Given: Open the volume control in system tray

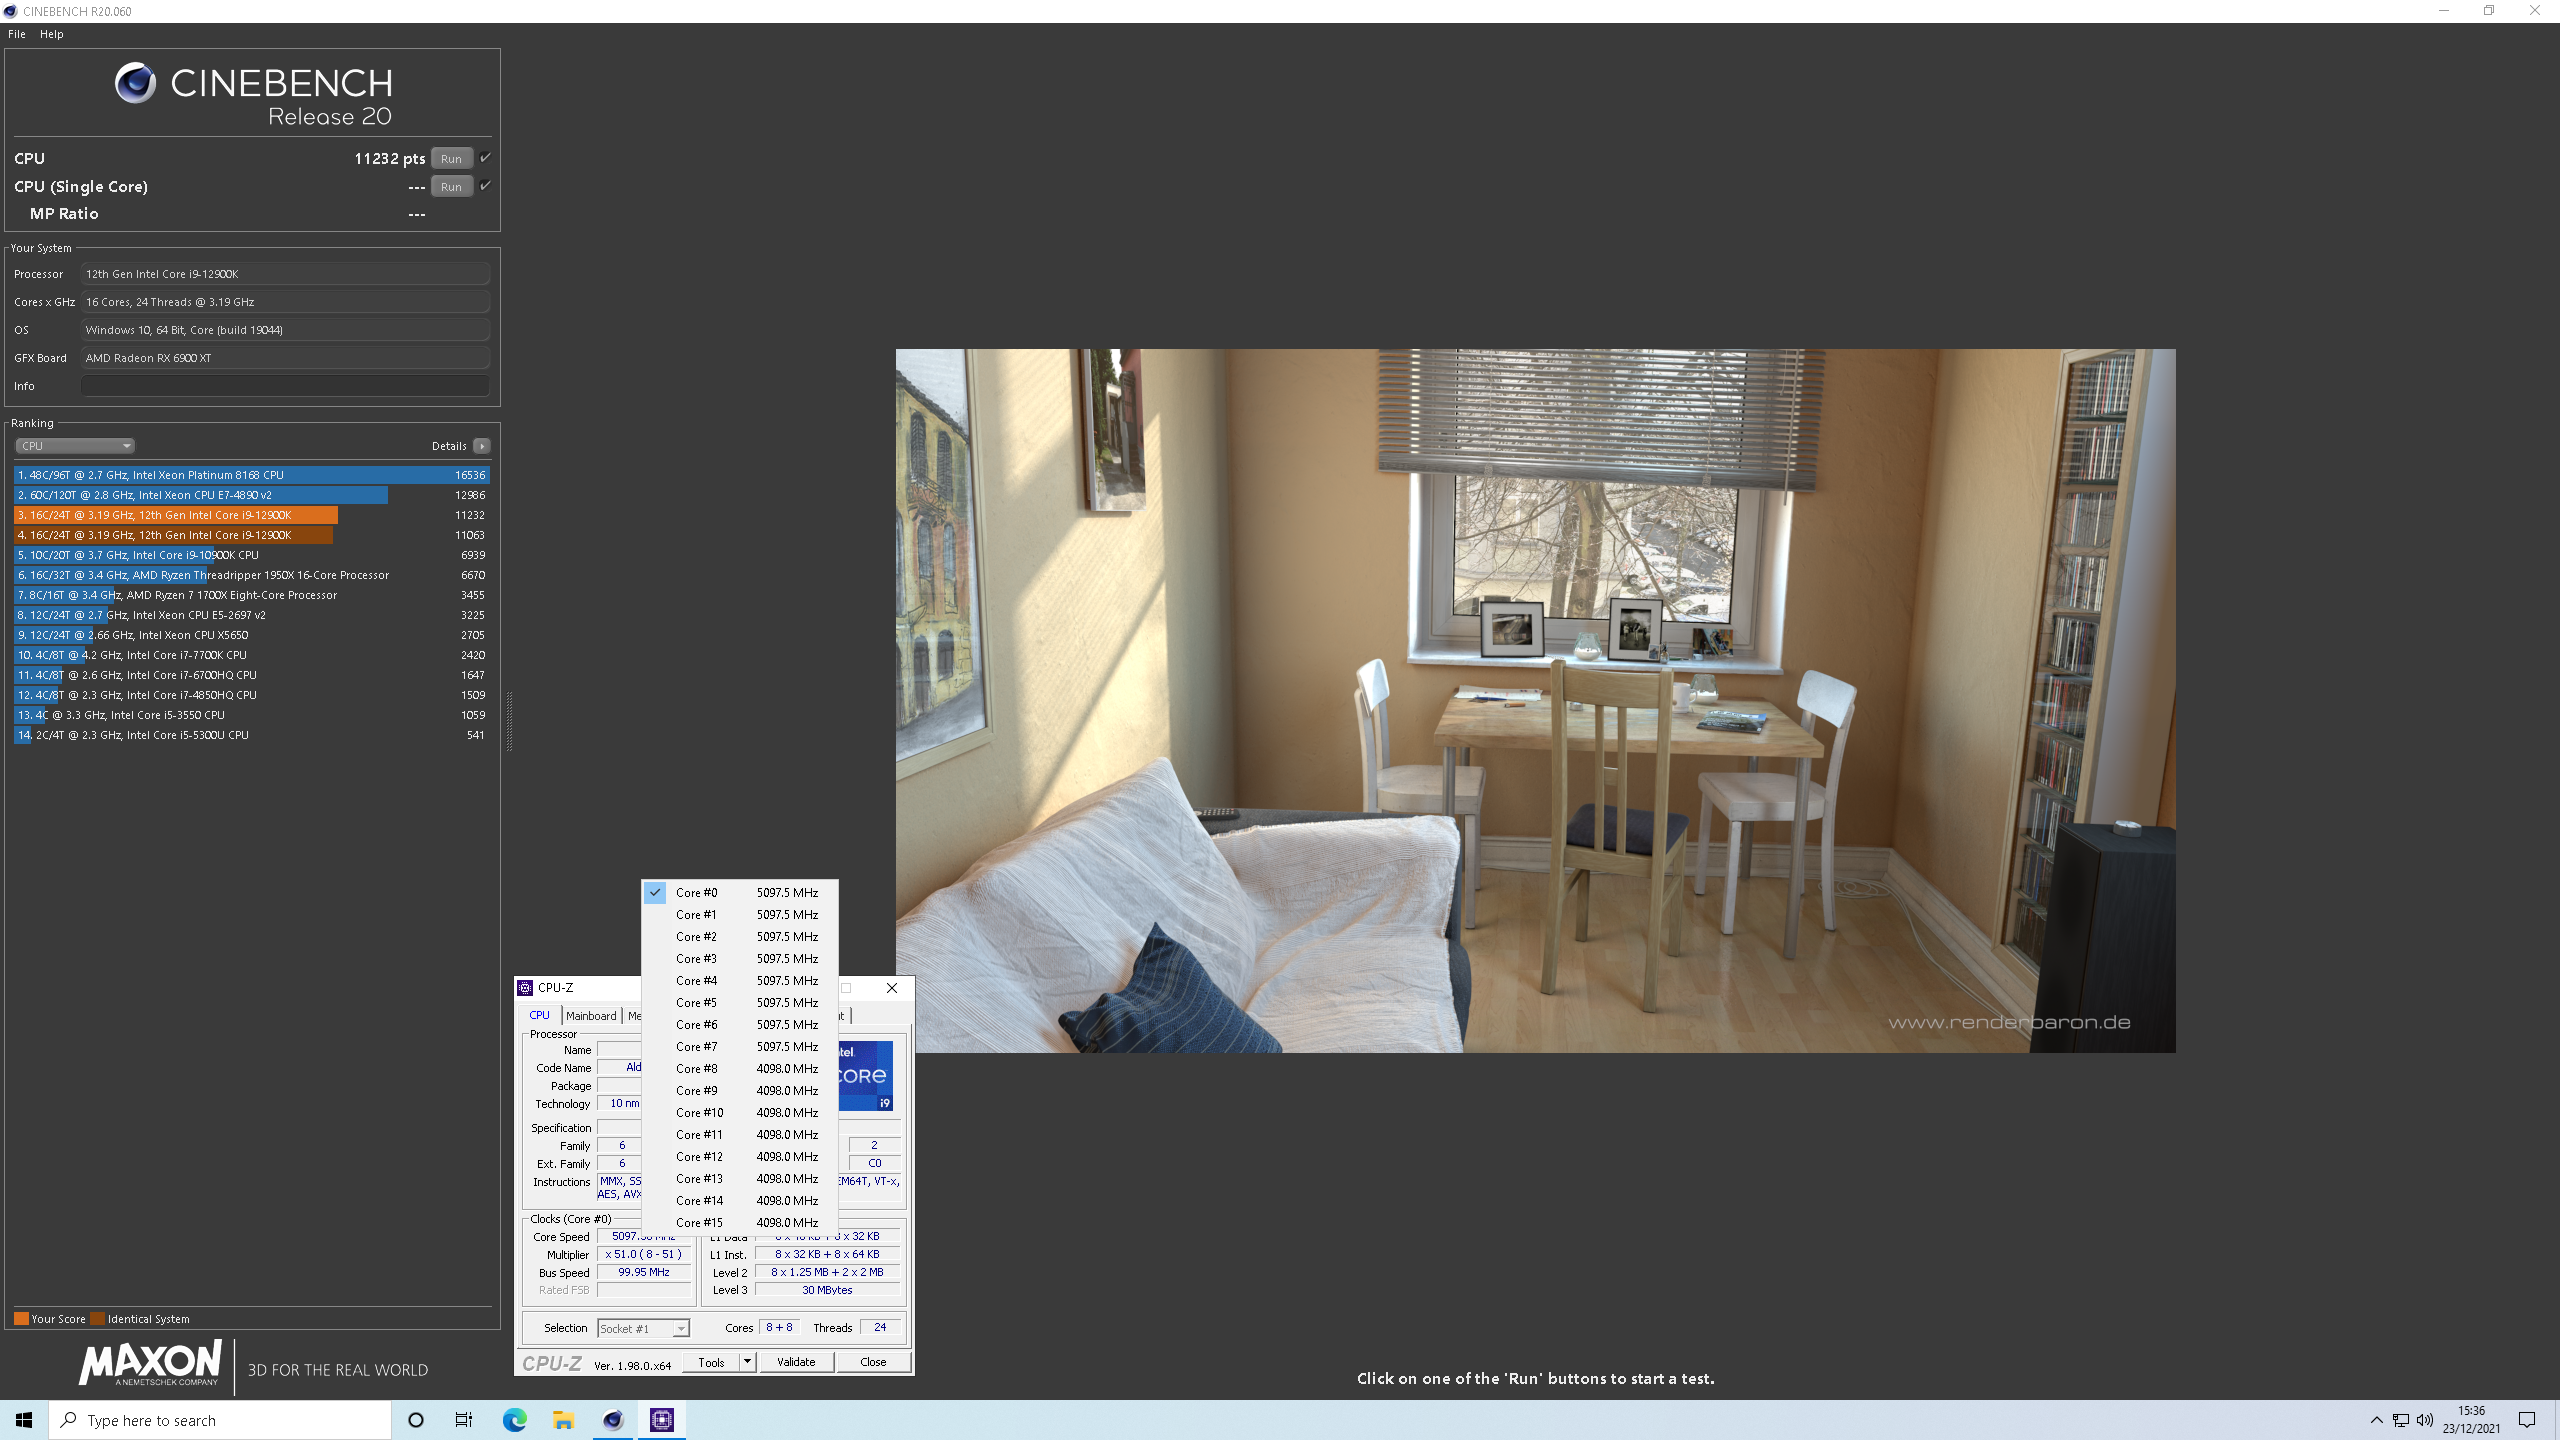Looking at the screenshot, I should 2425,1420.
